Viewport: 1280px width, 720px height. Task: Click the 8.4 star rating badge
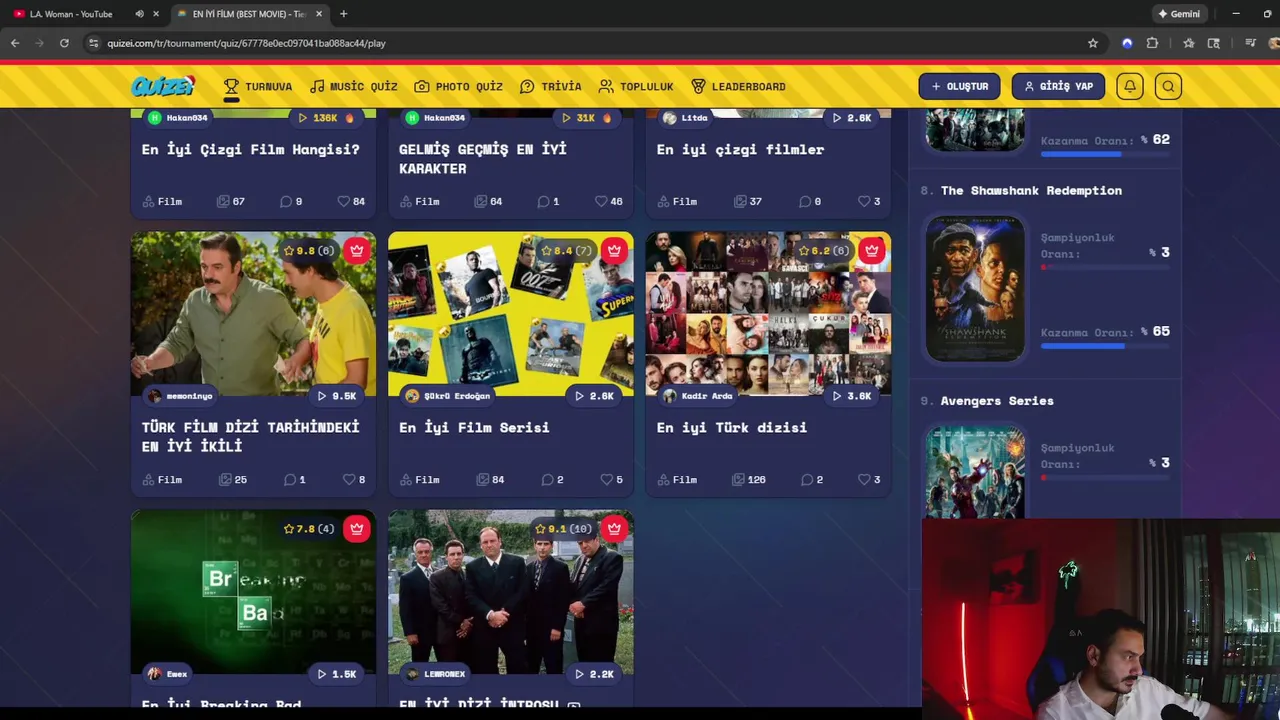566,251
